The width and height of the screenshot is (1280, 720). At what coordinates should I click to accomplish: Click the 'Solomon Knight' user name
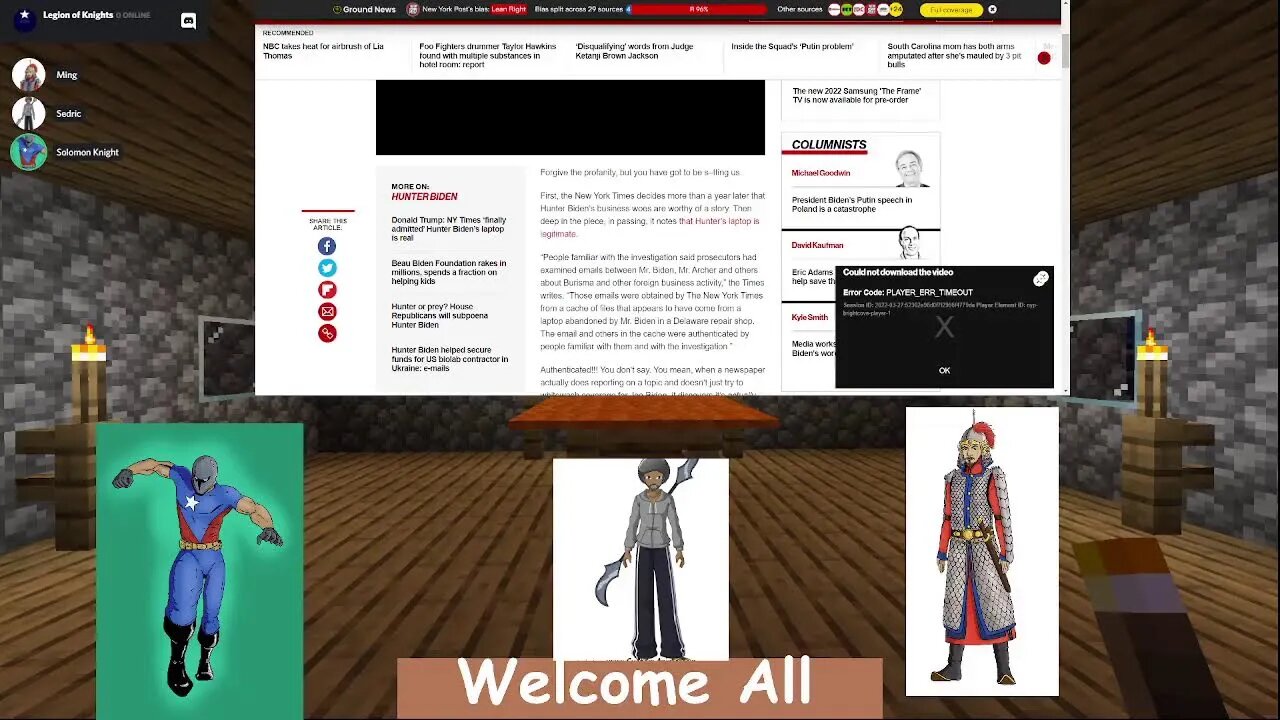tap(88, 152)
